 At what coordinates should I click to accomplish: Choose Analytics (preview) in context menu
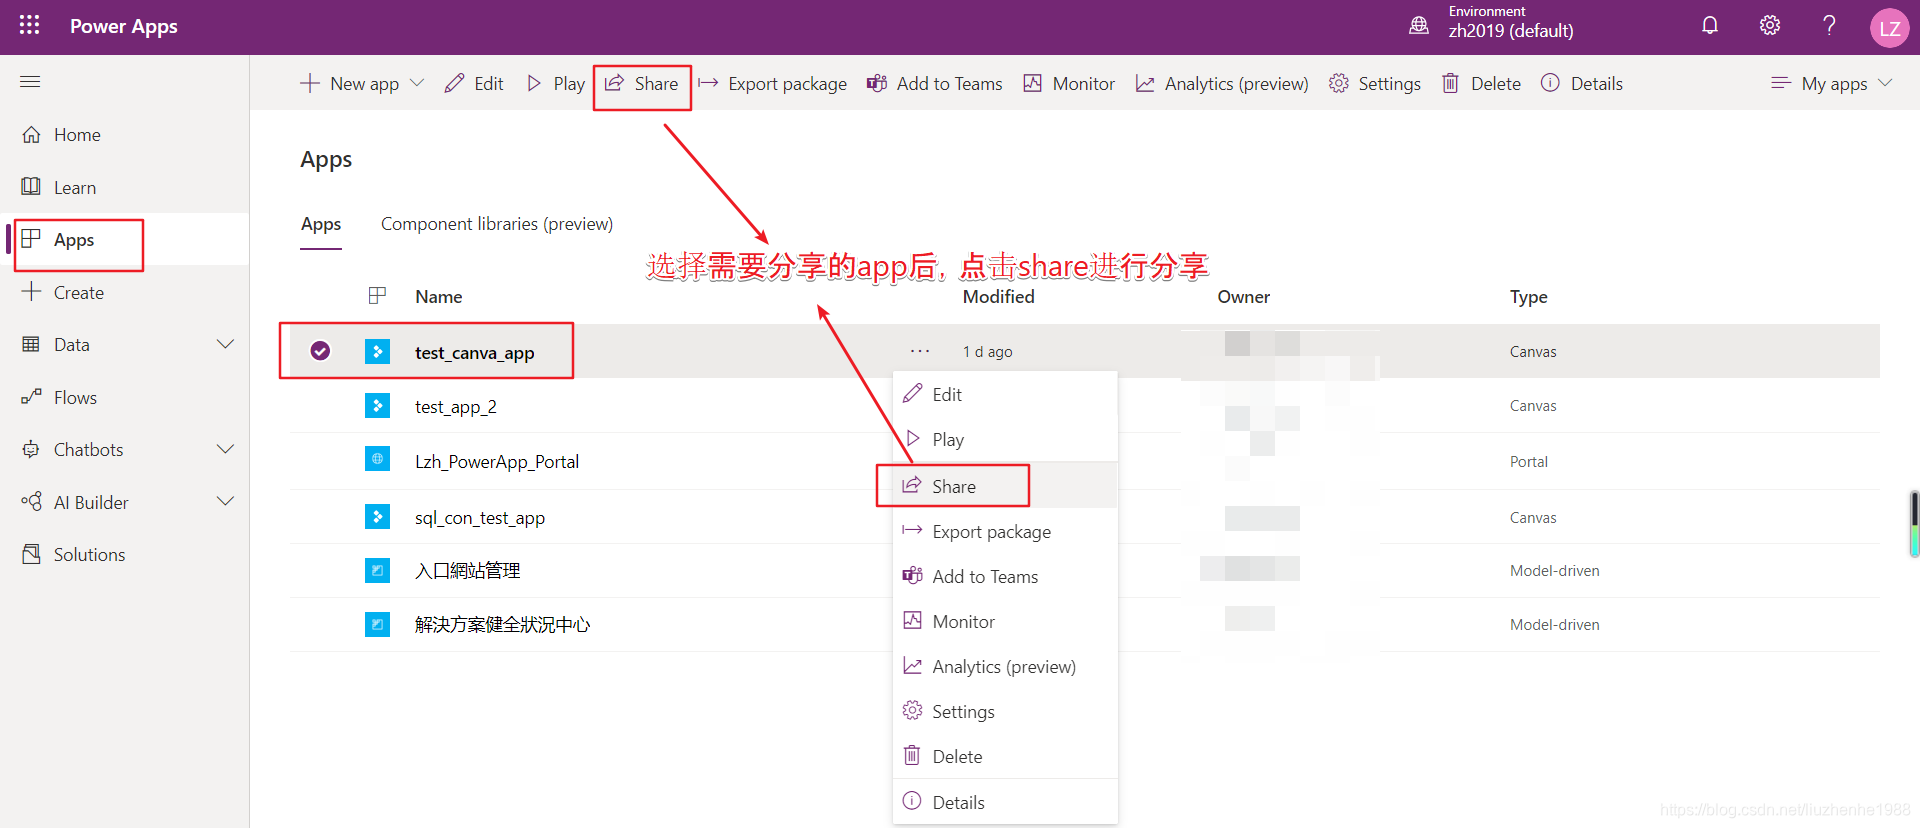click(x=1004, y=666)
